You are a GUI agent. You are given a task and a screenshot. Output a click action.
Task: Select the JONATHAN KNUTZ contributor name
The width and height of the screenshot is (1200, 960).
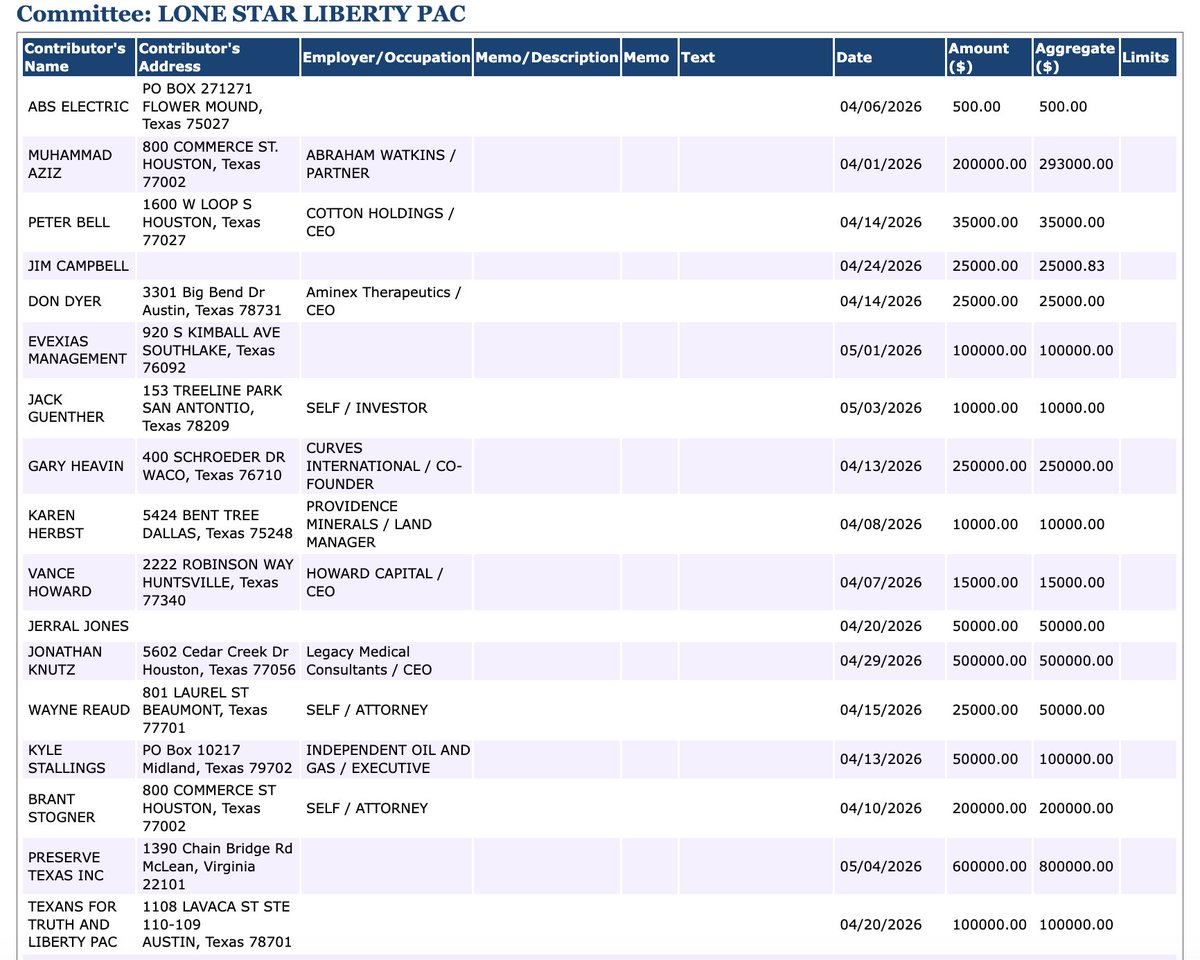[x=66, y=661]
